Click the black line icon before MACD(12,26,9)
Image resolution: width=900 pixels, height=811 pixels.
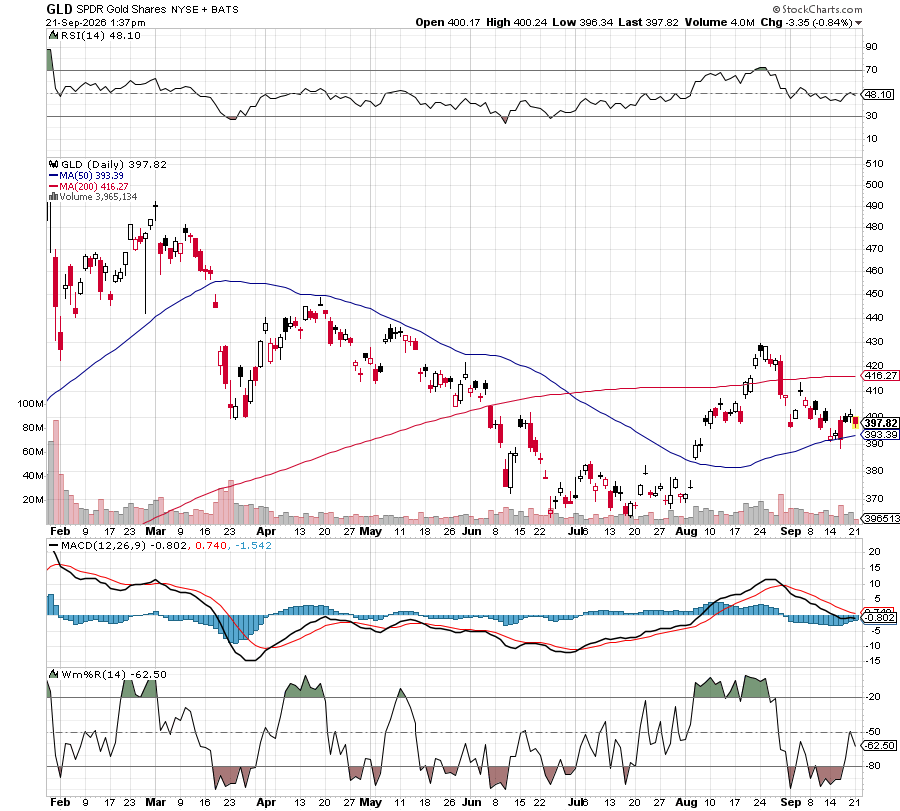pos(53,545)
